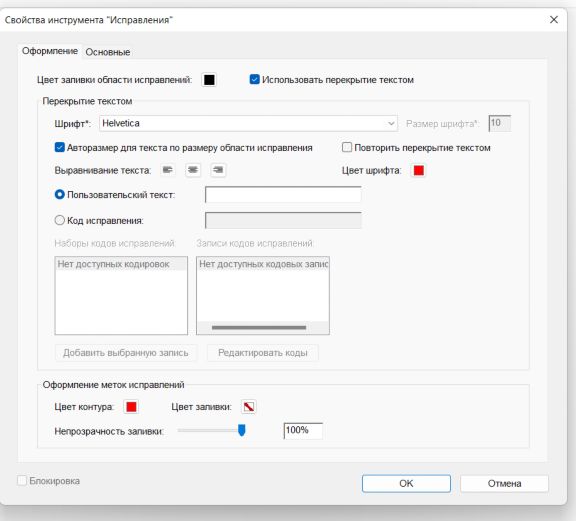Align overlay text to the left
The image size is (576, 521).
coord(168,170)
